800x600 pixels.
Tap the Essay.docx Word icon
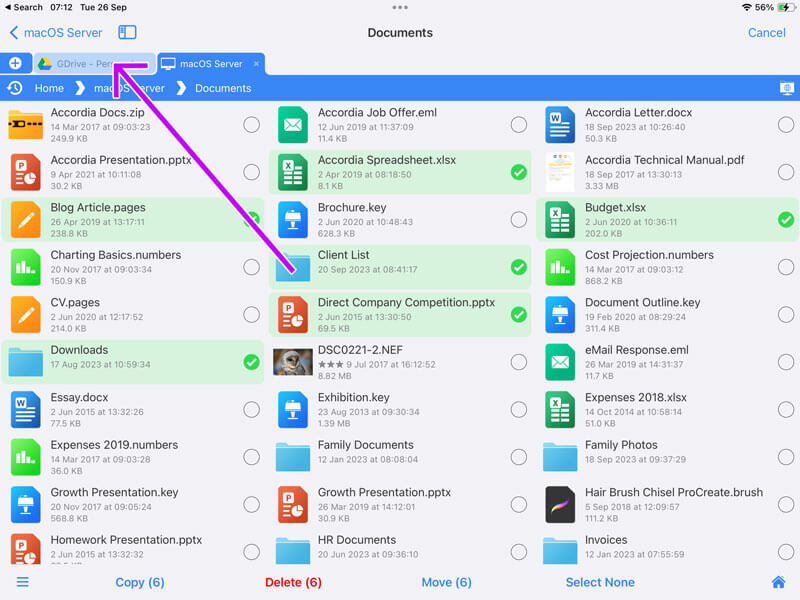click(x=26, y=410)
